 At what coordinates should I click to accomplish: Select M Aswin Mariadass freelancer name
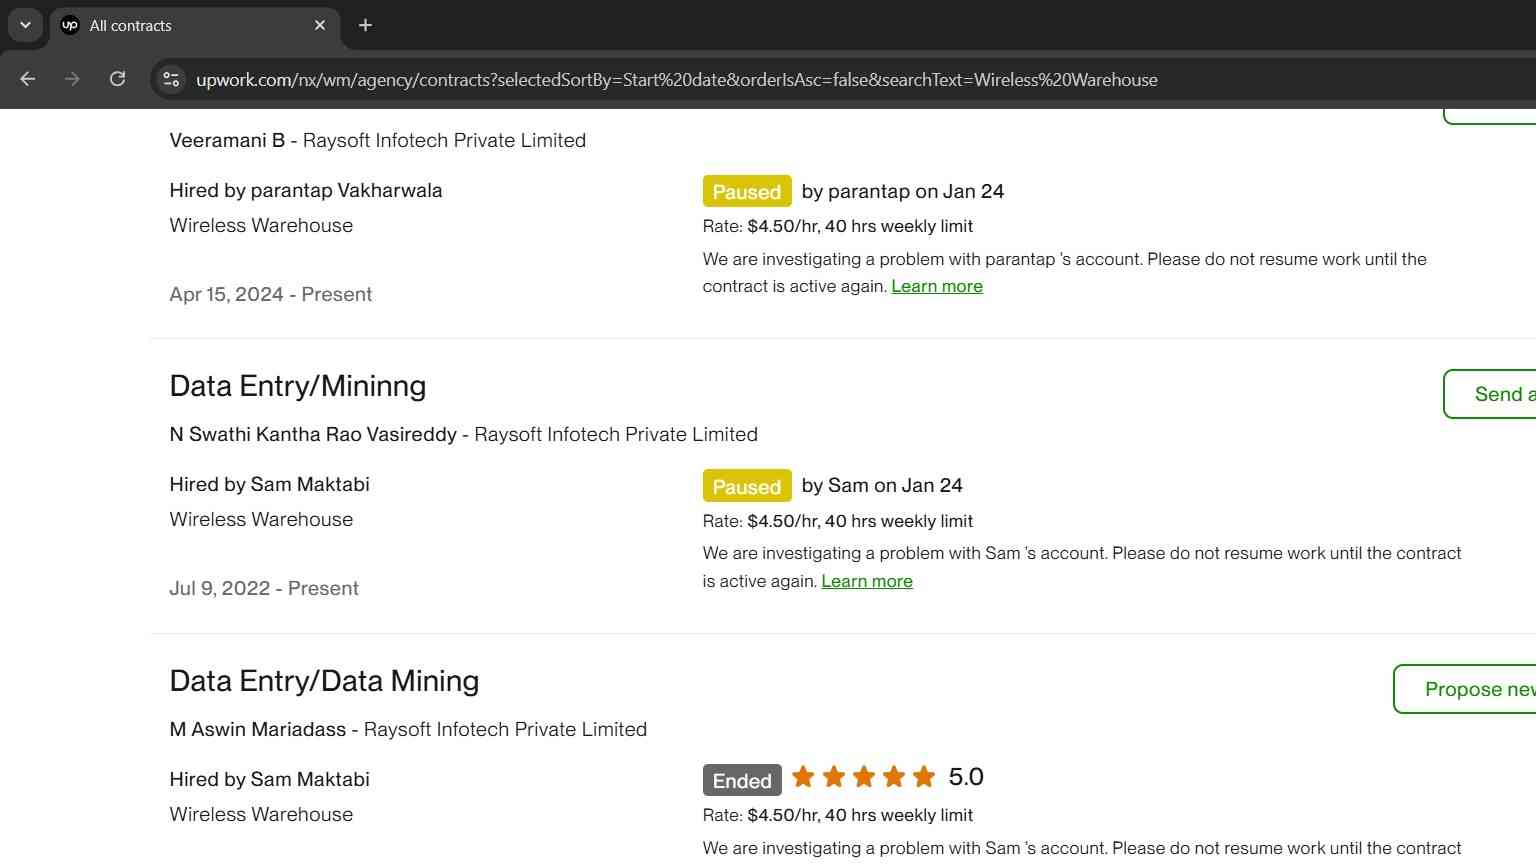(x=258, y=729)
